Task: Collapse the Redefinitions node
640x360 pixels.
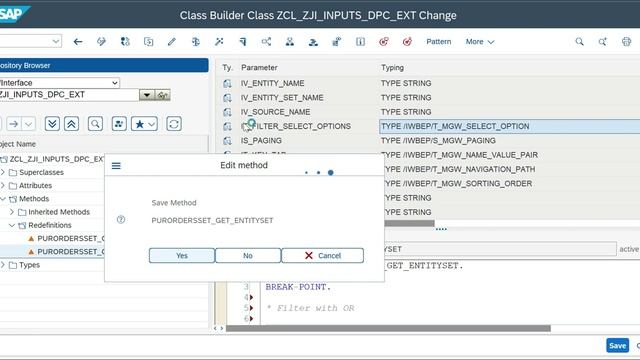Action: pyautogui.click(x=12, y=225)
